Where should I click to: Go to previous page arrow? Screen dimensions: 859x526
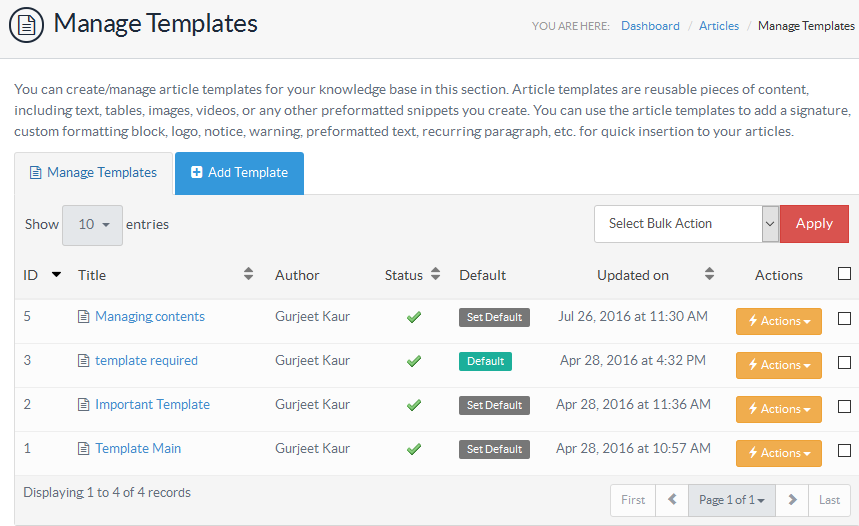[x=672, y=500]
